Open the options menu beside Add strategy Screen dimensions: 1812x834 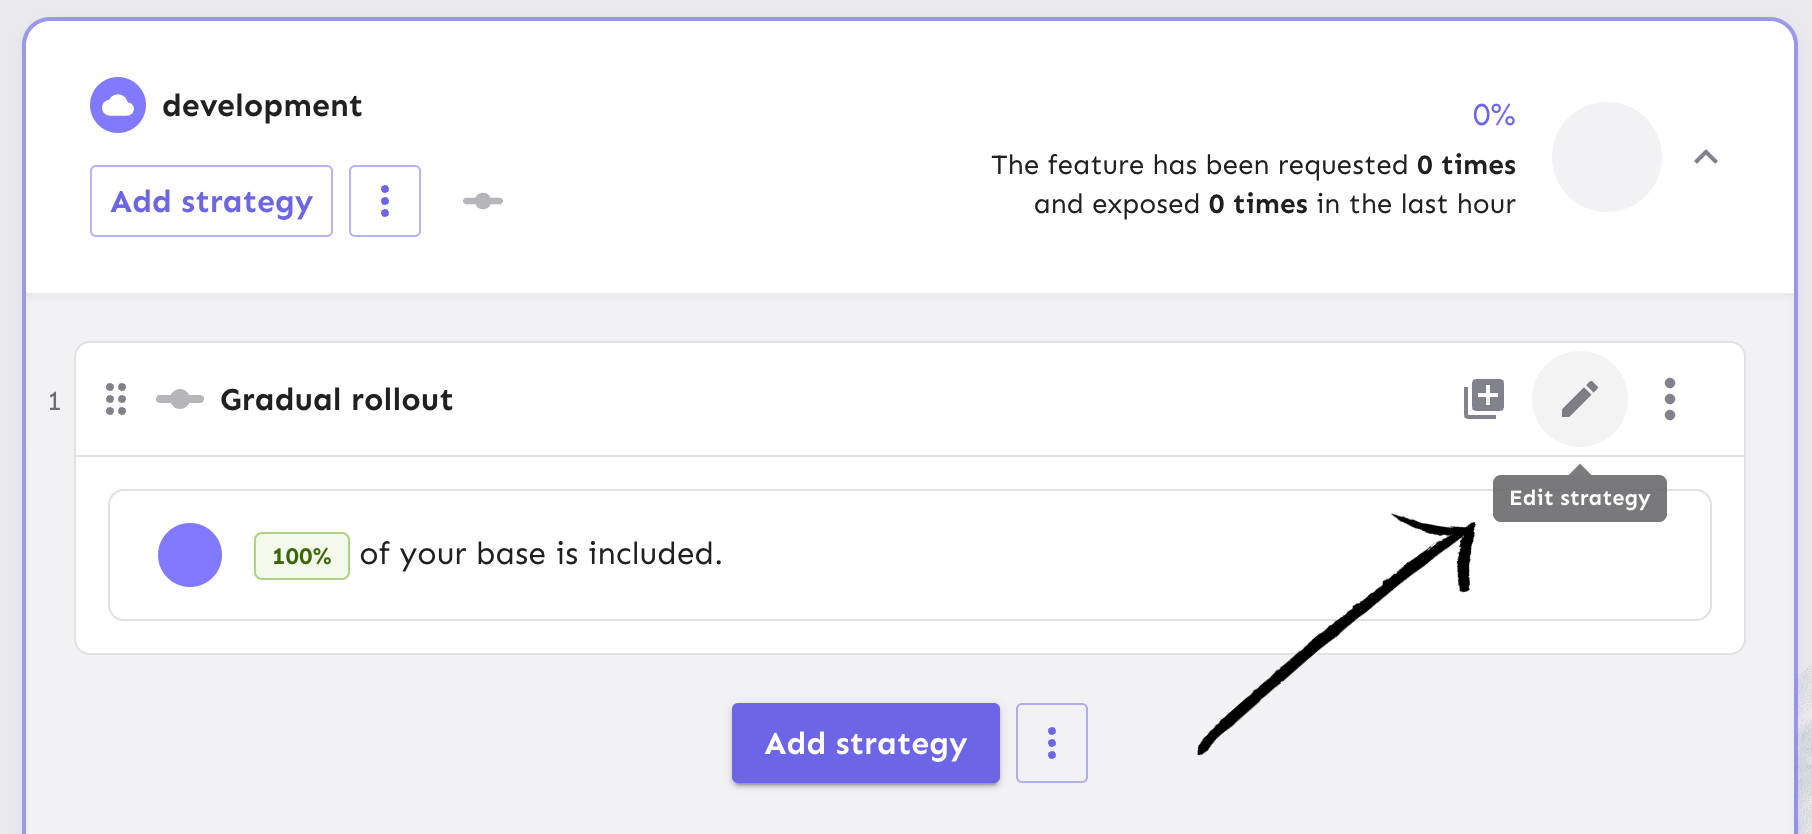click(385, 201)
